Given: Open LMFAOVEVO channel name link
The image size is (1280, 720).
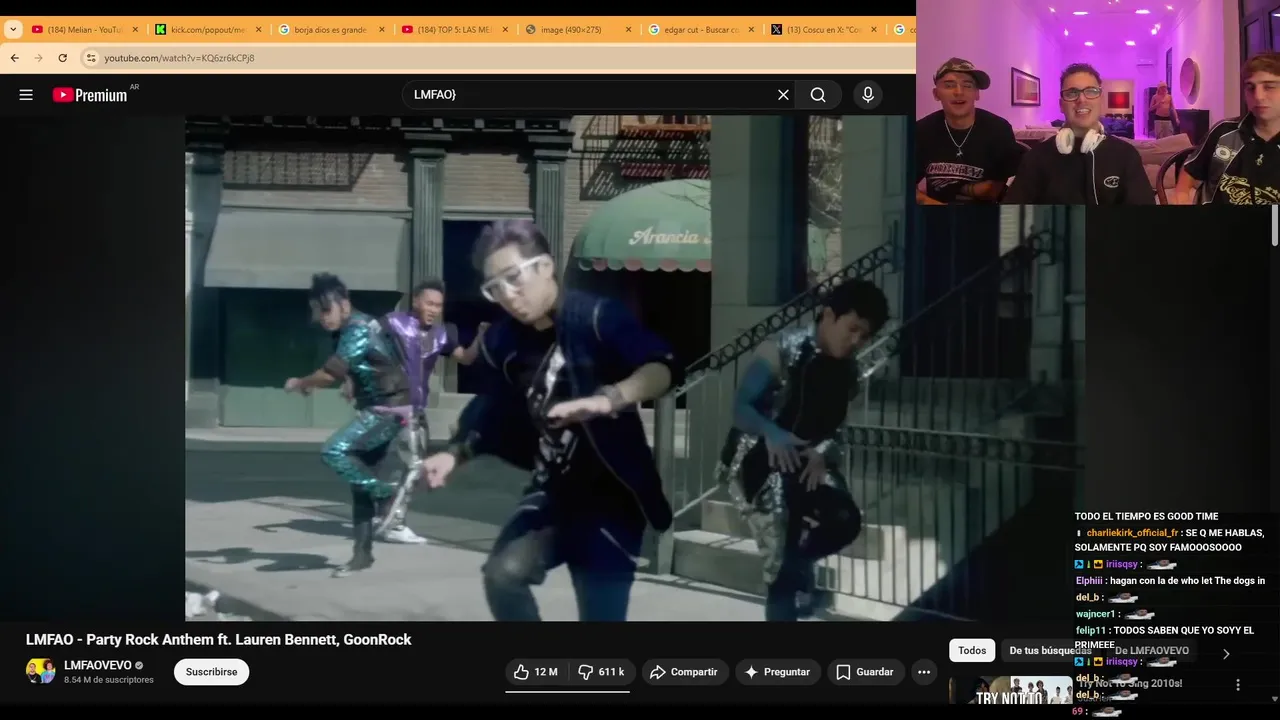Looking at the screenshot, I should [x=97, y=665].
